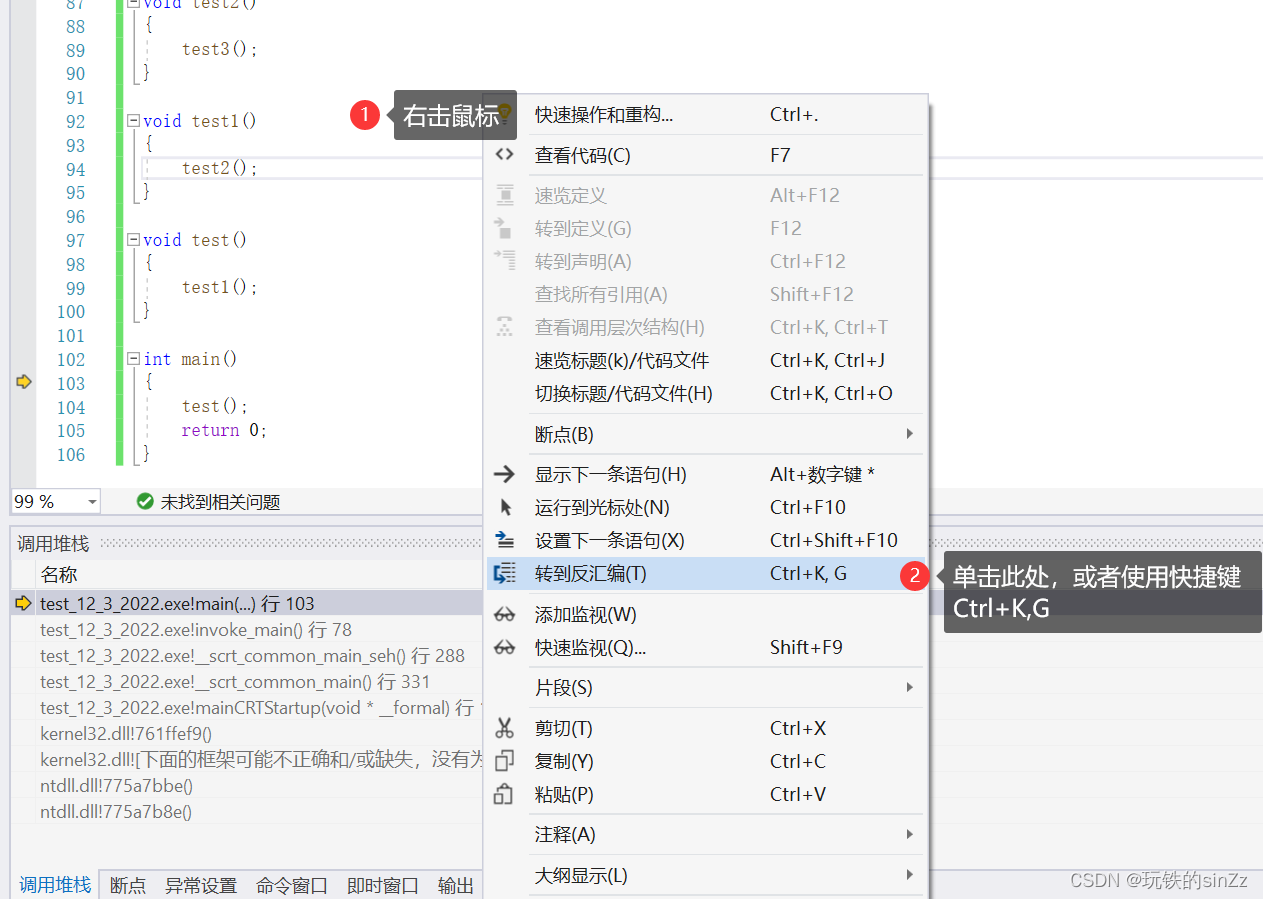Switch to the 命令窗口 tab
Screen dimensions: 1263x899
[292, 885]
